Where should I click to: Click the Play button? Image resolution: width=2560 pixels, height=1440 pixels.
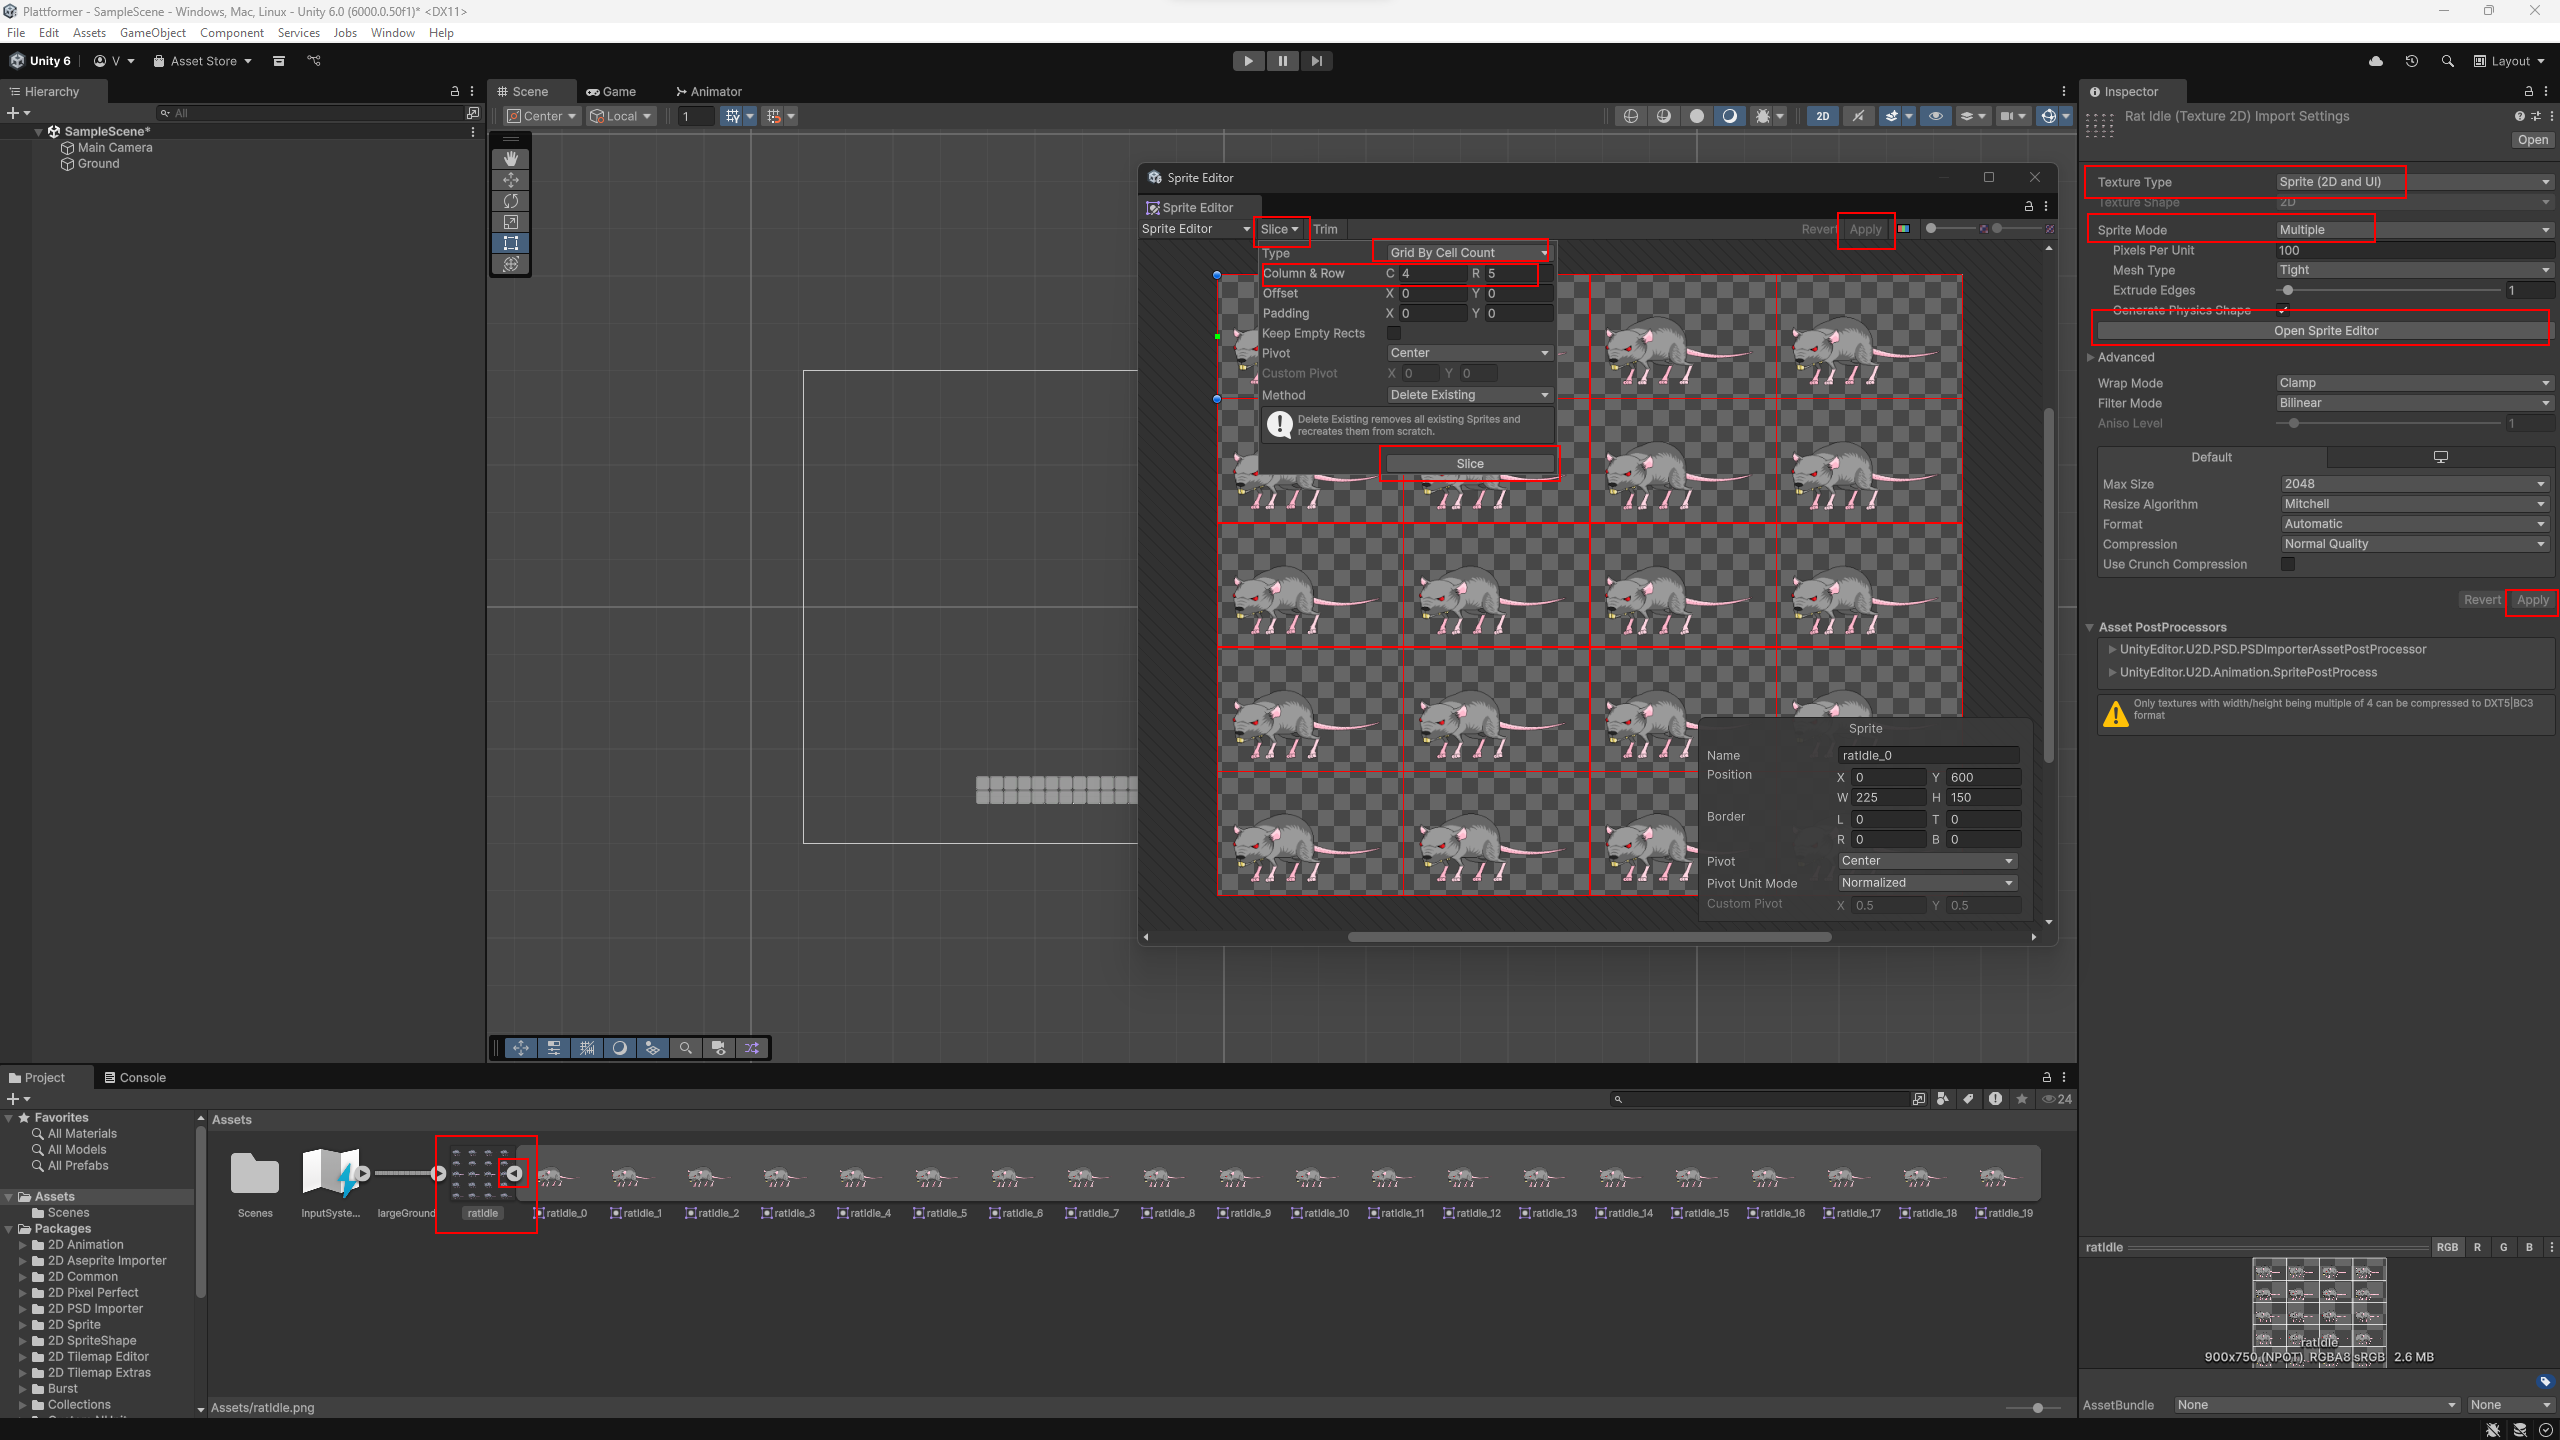coord(1248,61)
